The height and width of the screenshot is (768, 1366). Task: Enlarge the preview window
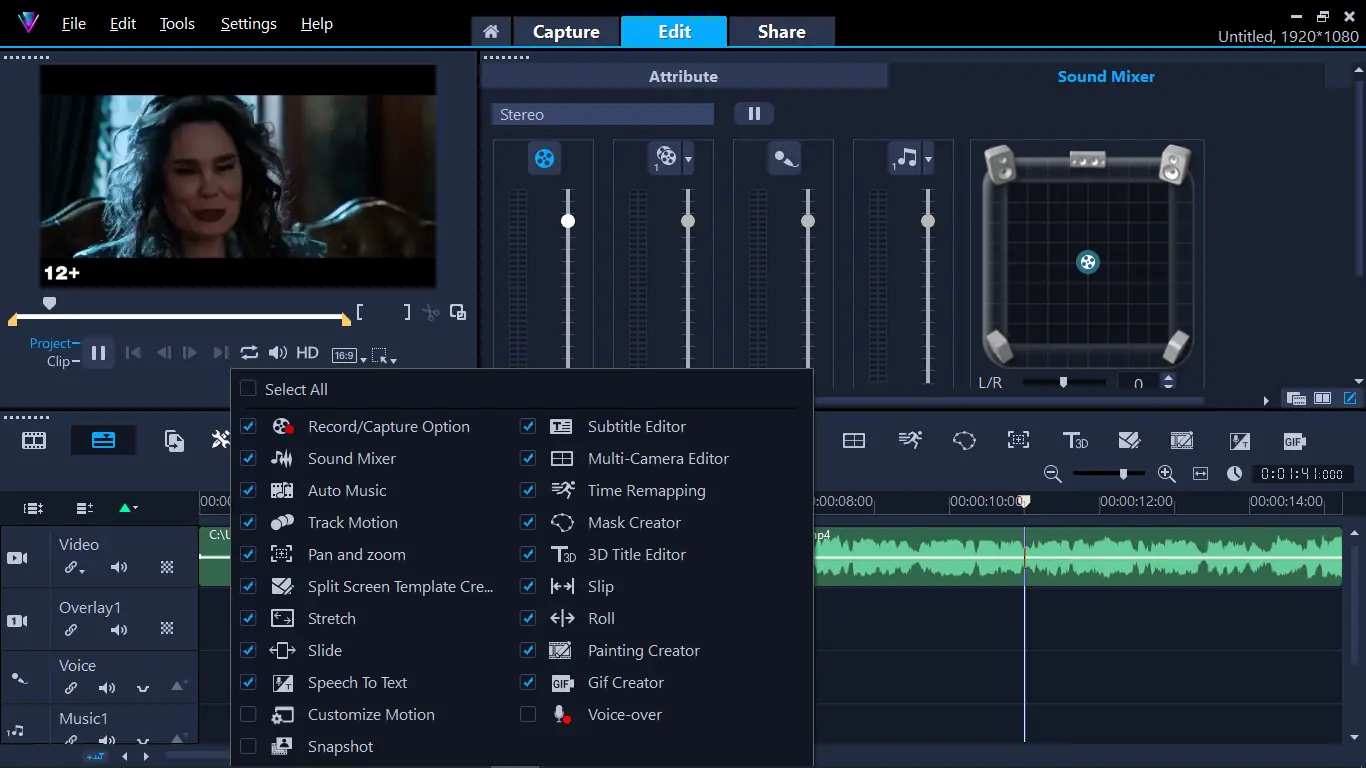[458, 312]
